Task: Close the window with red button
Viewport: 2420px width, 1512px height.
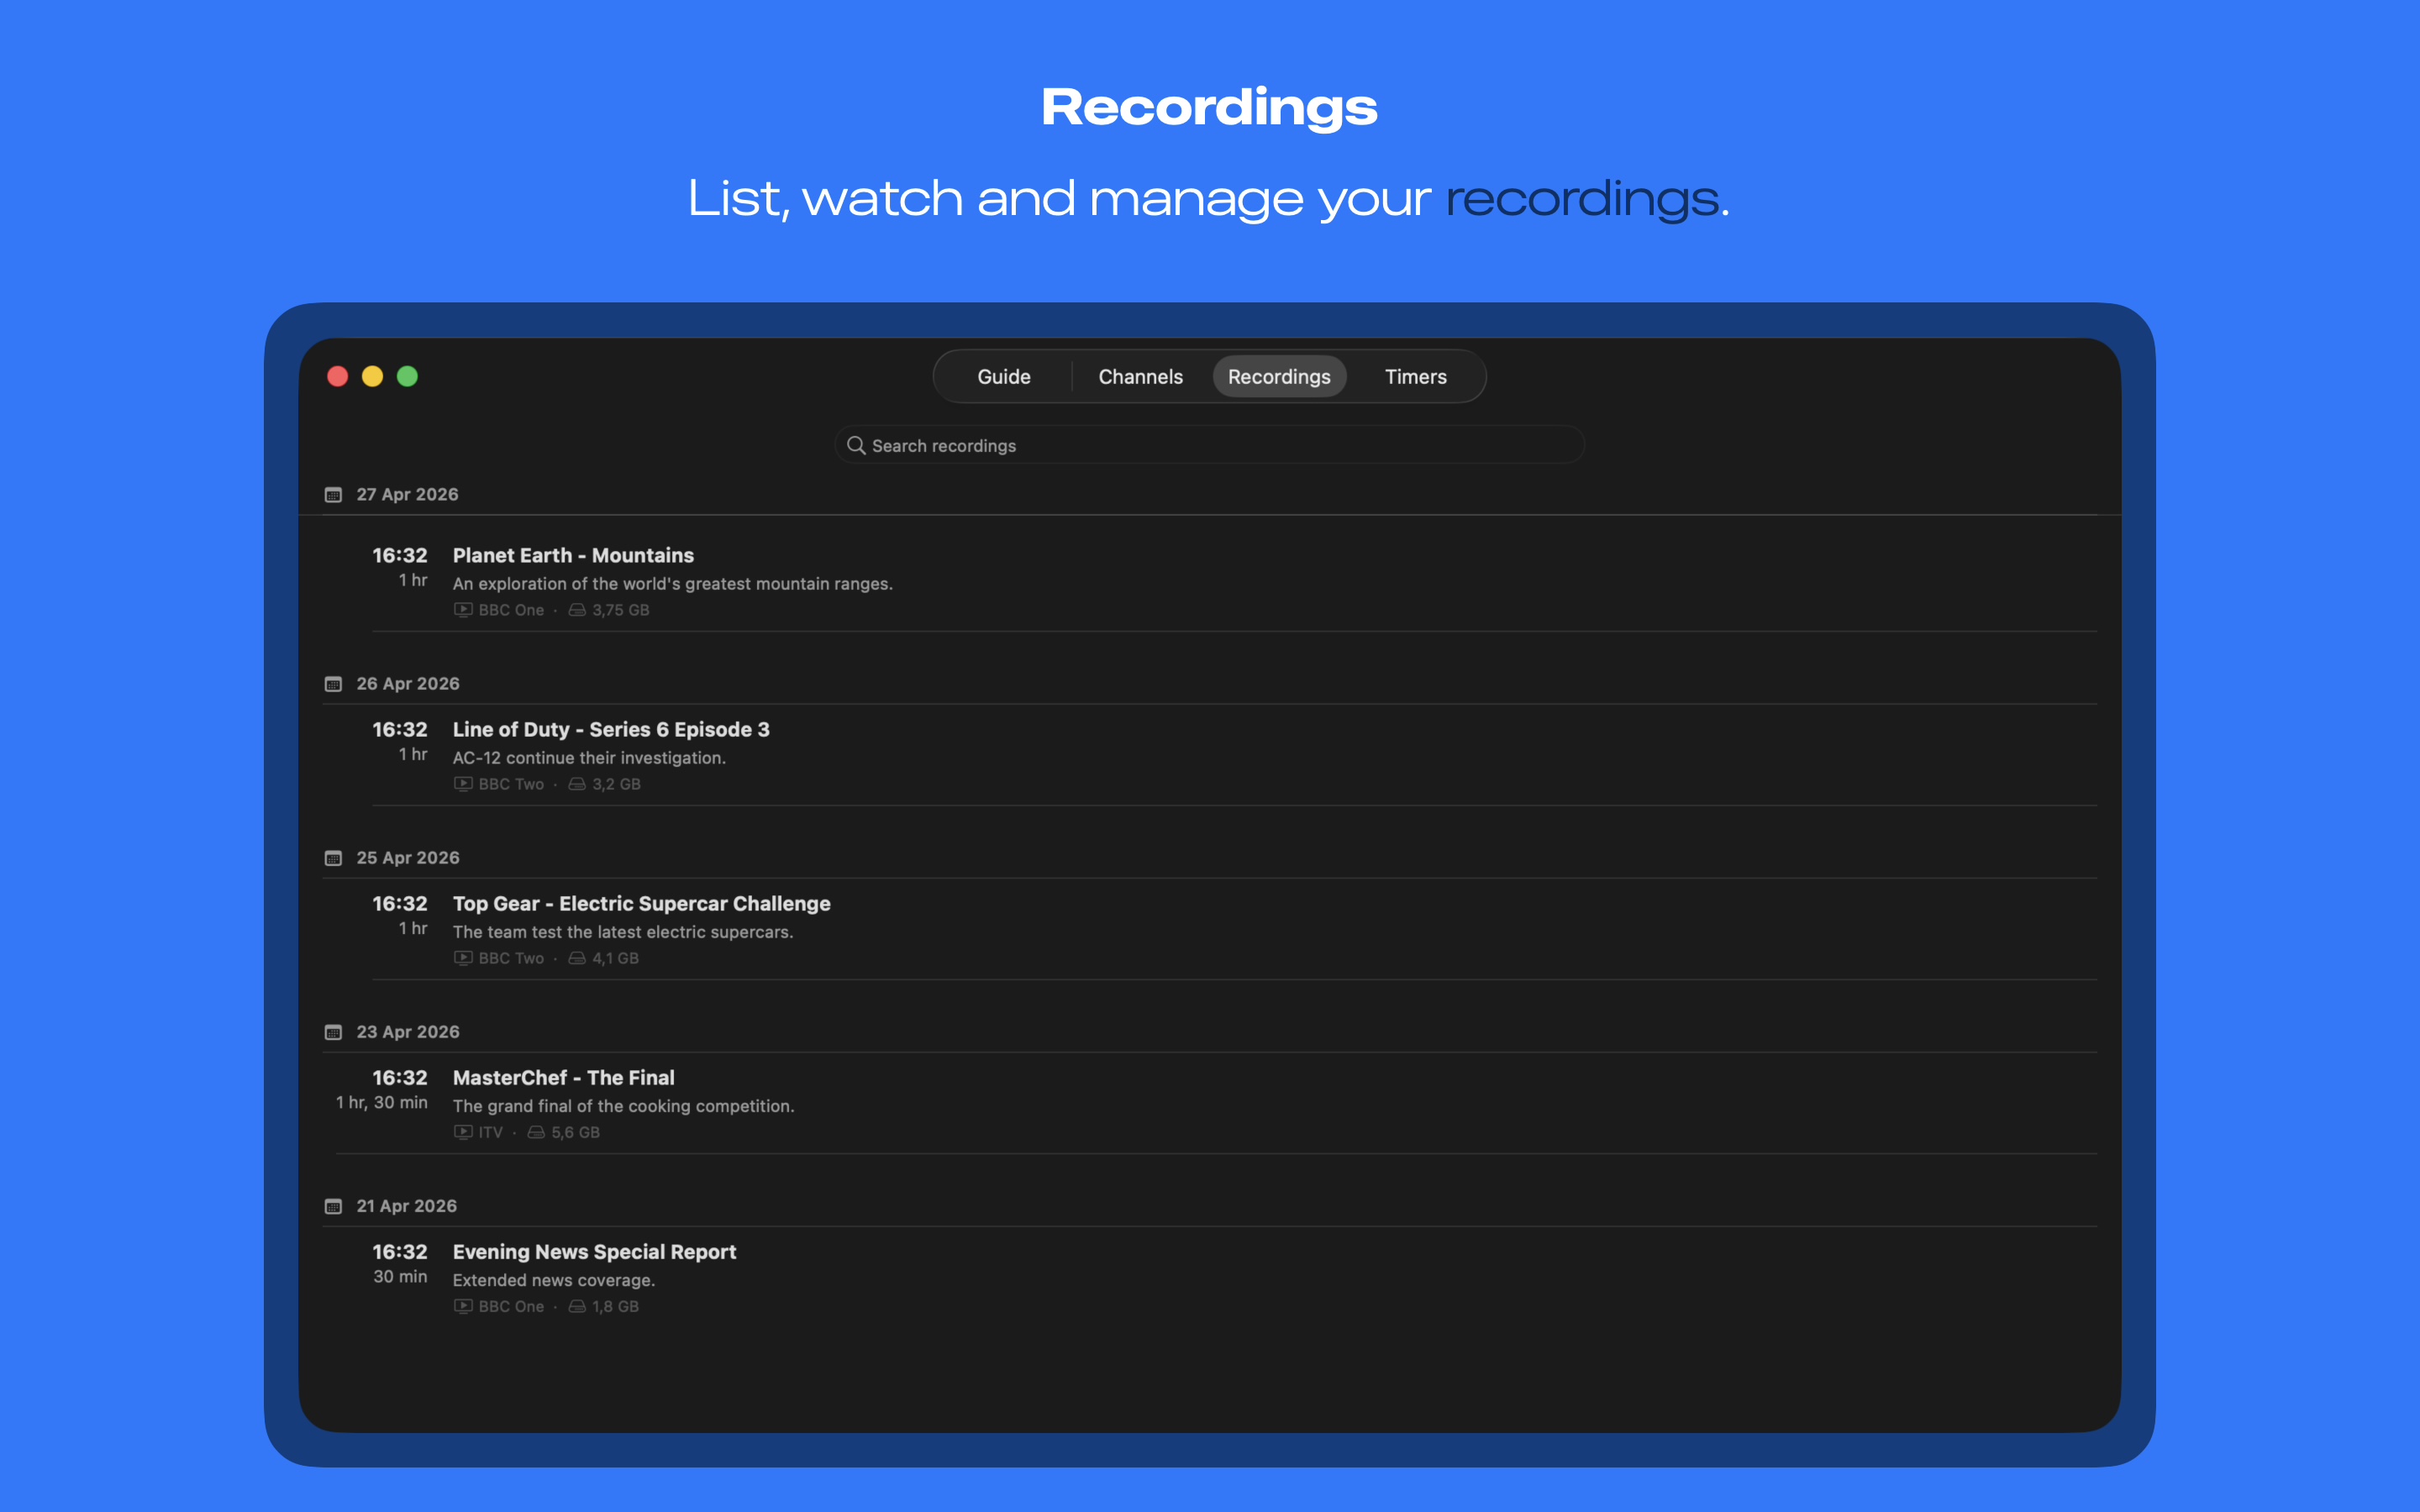Action: pyautogui.click(x=338, y=376)
